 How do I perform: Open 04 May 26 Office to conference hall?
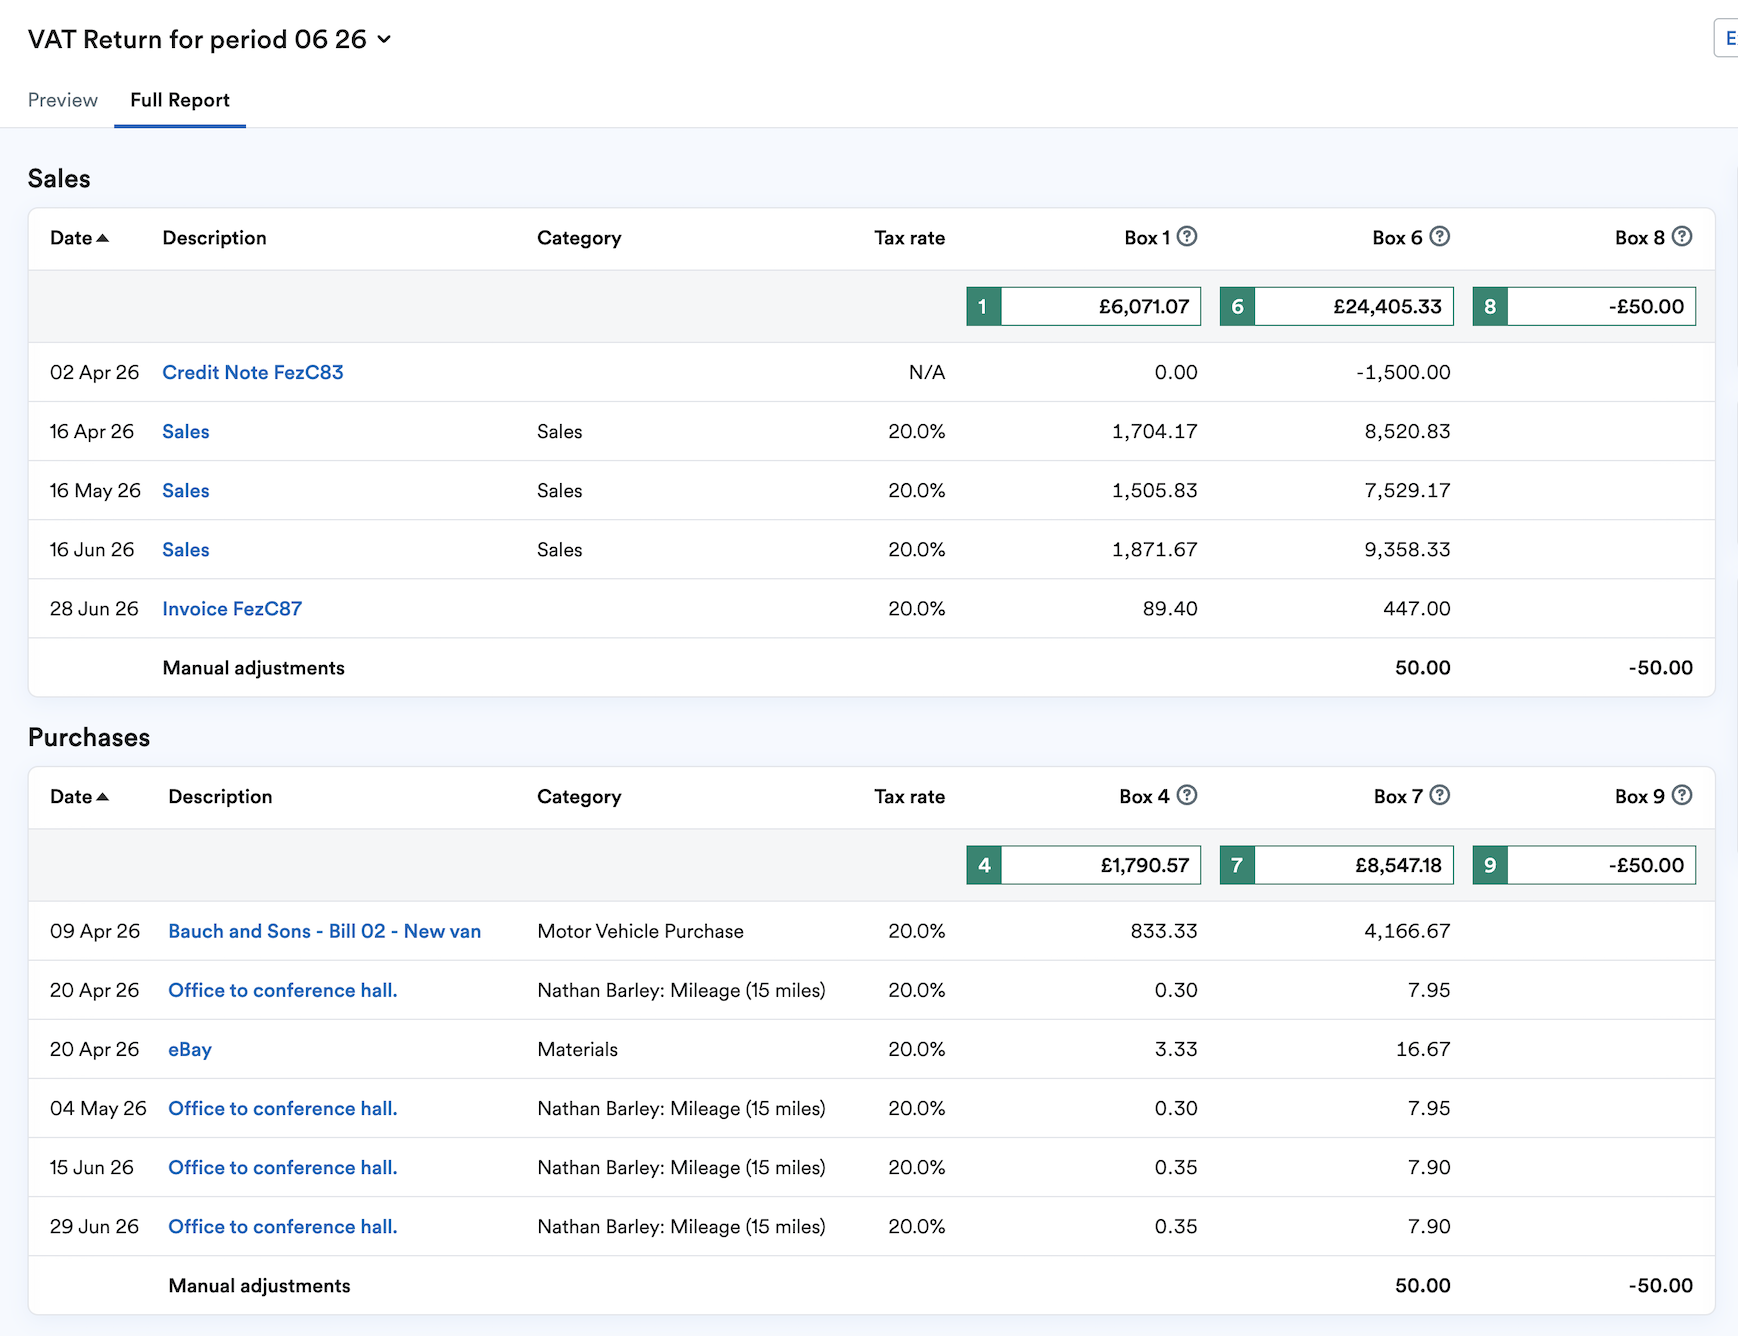[x=283, y=1108]
